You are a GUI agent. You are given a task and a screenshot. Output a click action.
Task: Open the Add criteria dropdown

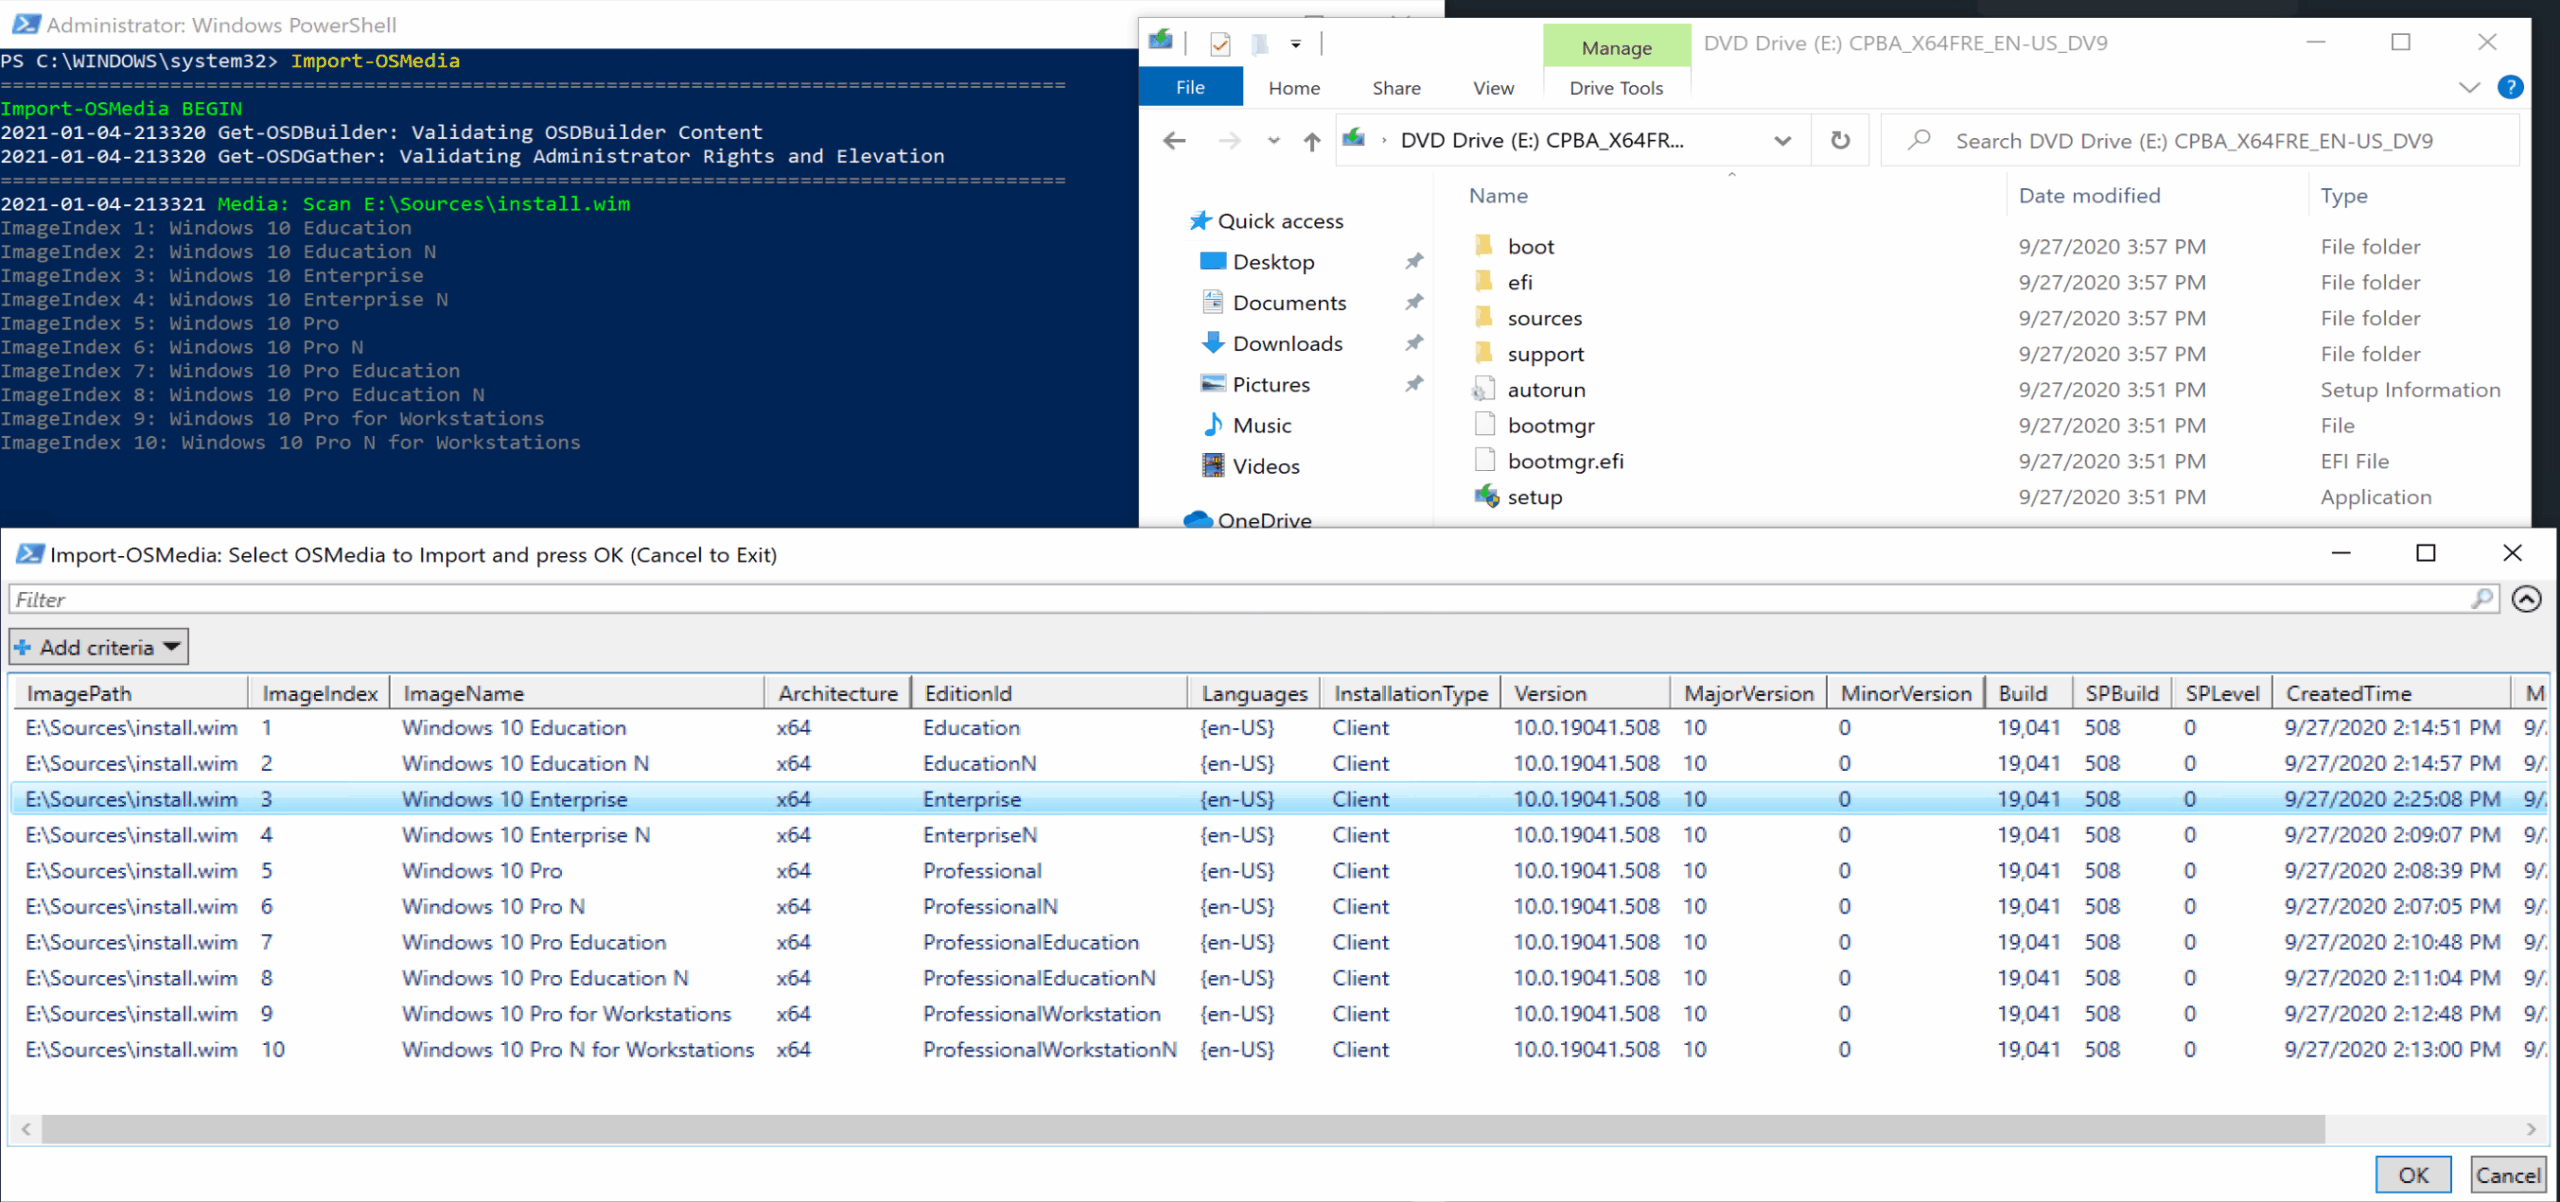tap(97, 646)
